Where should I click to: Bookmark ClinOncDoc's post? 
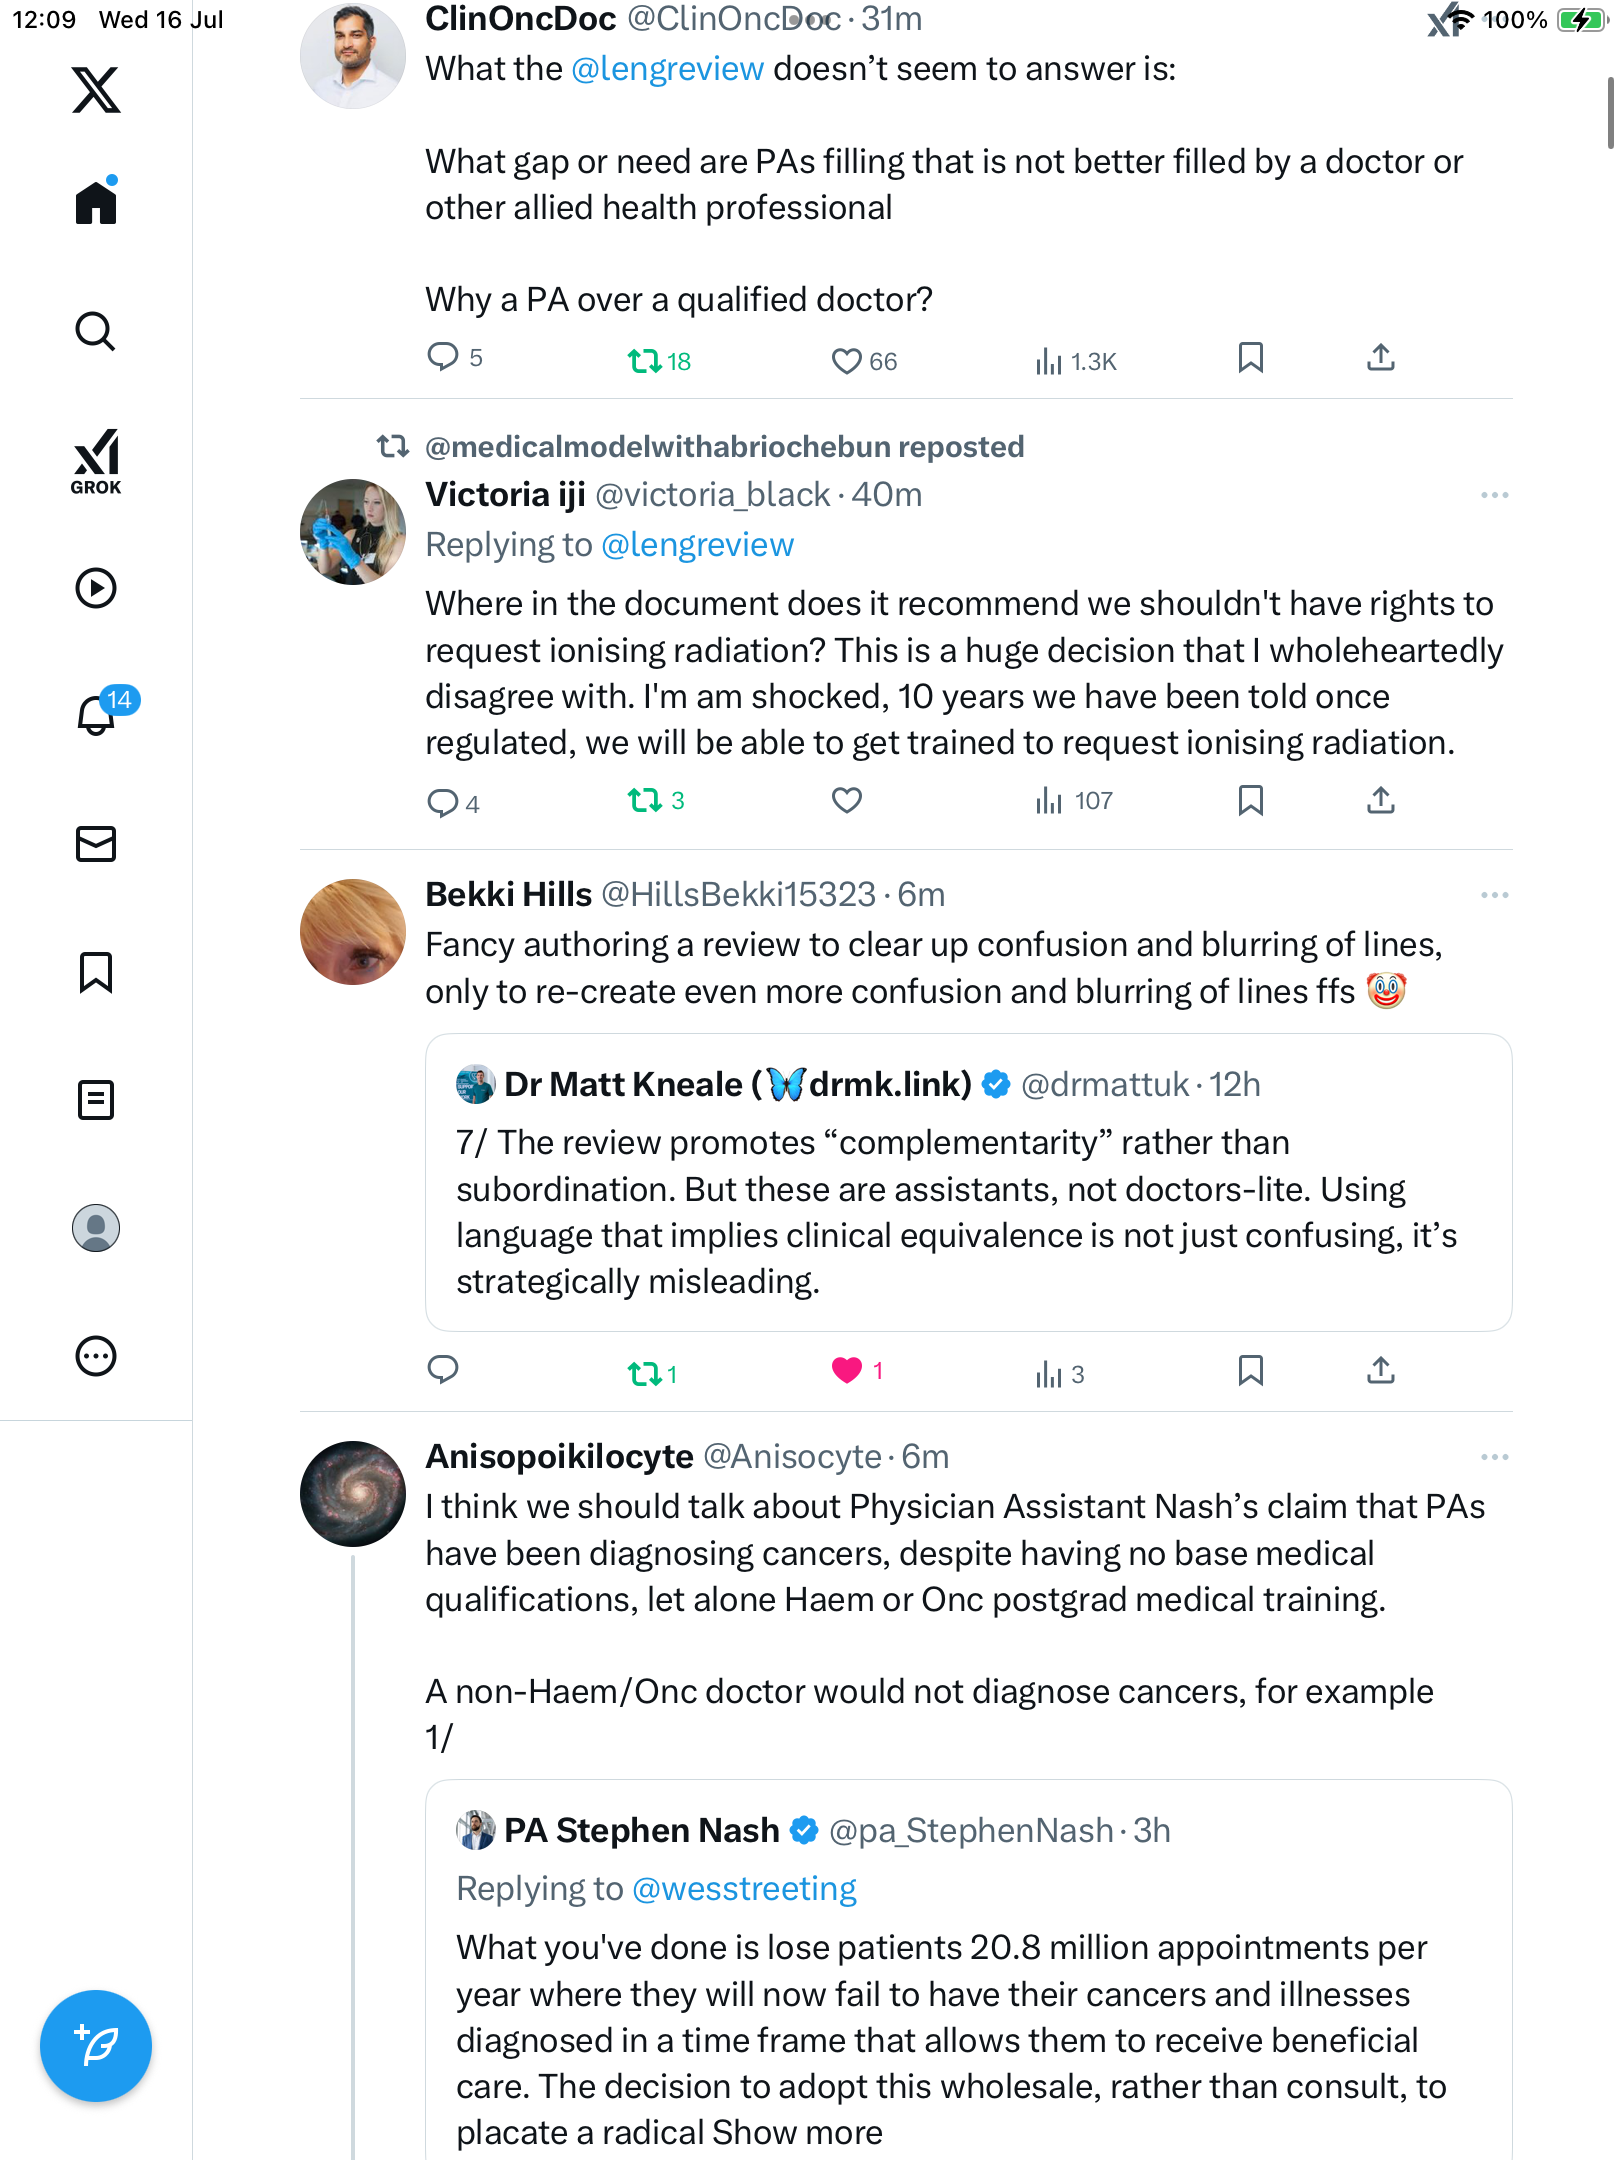[1251, 358]
